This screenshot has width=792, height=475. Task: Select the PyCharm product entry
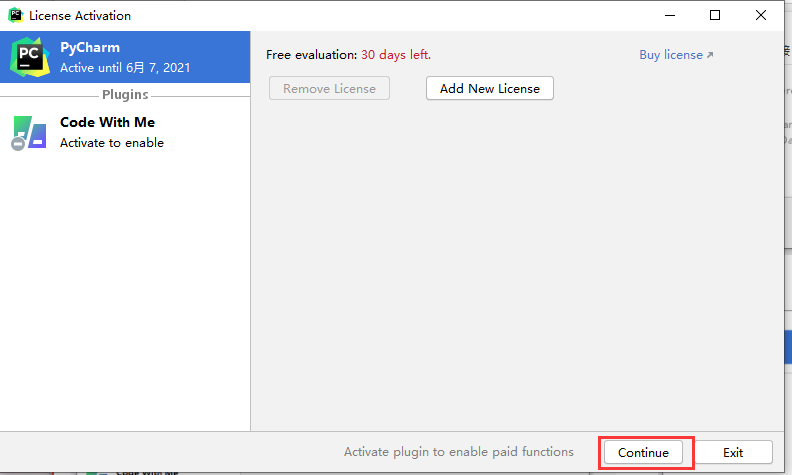click(125, 57)
